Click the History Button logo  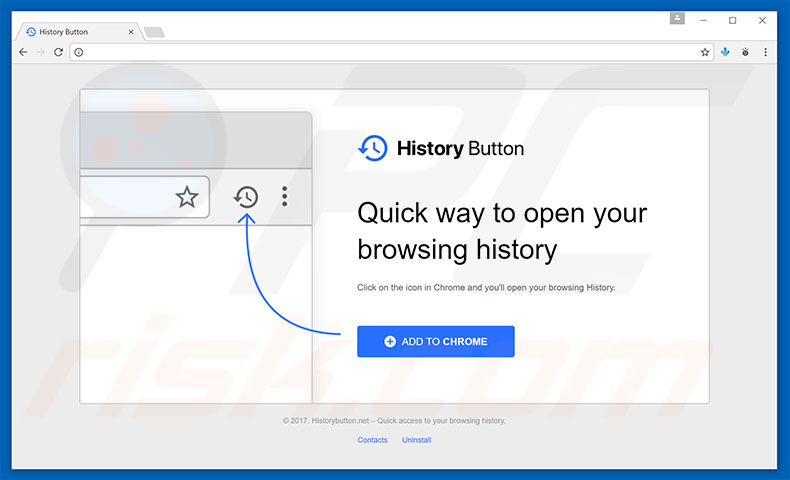[x=441, y=149]
